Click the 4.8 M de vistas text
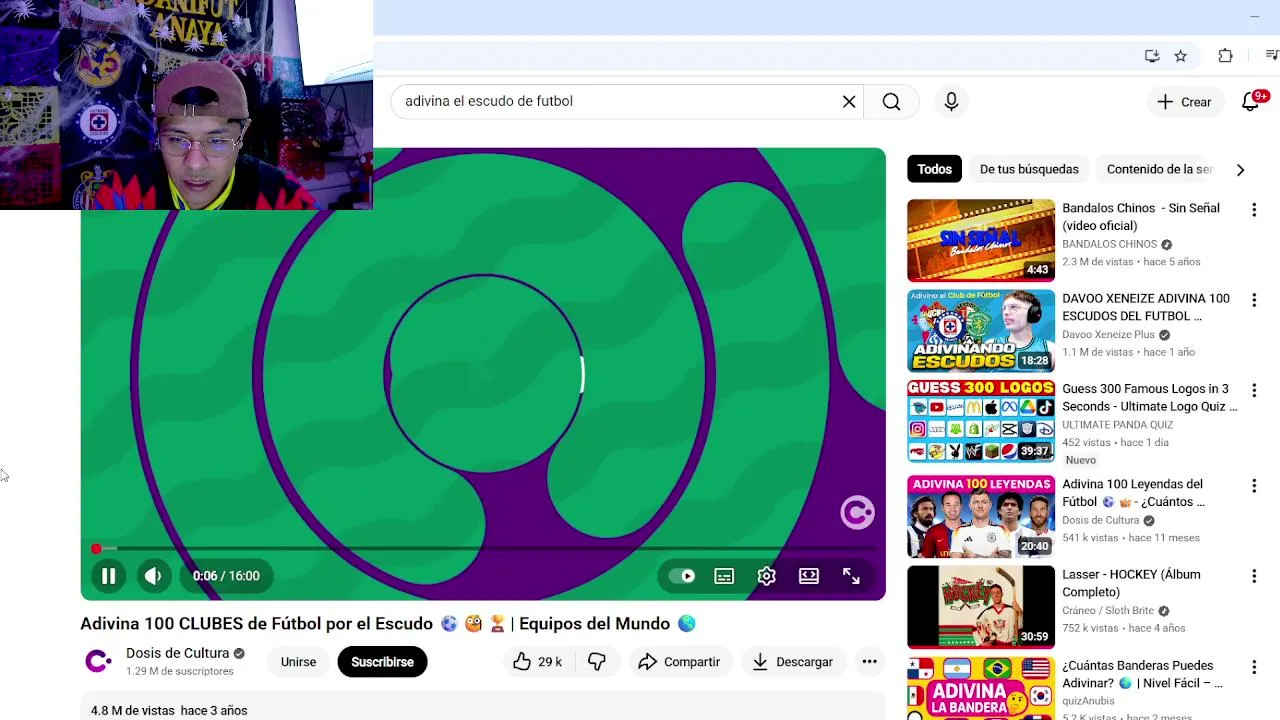This screenshot has height=720, width=1280. tap(133, 711)
